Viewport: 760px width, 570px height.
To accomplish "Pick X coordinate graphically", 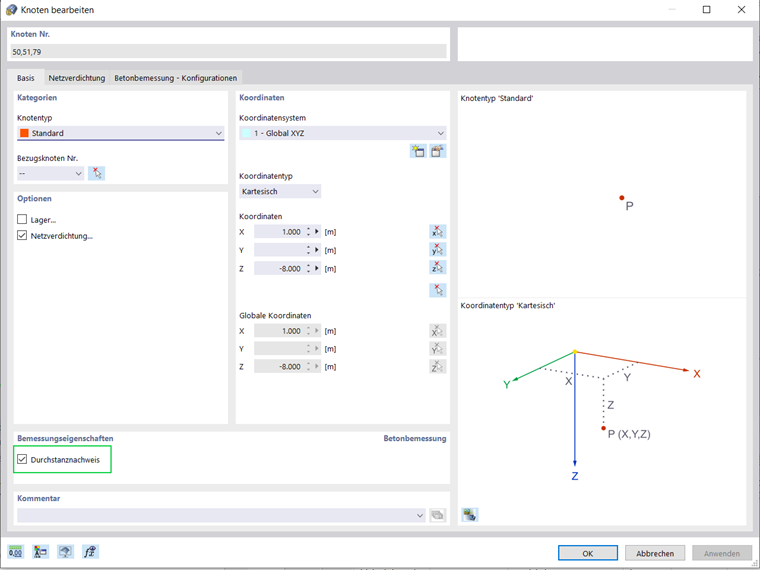I will point(438,232).
